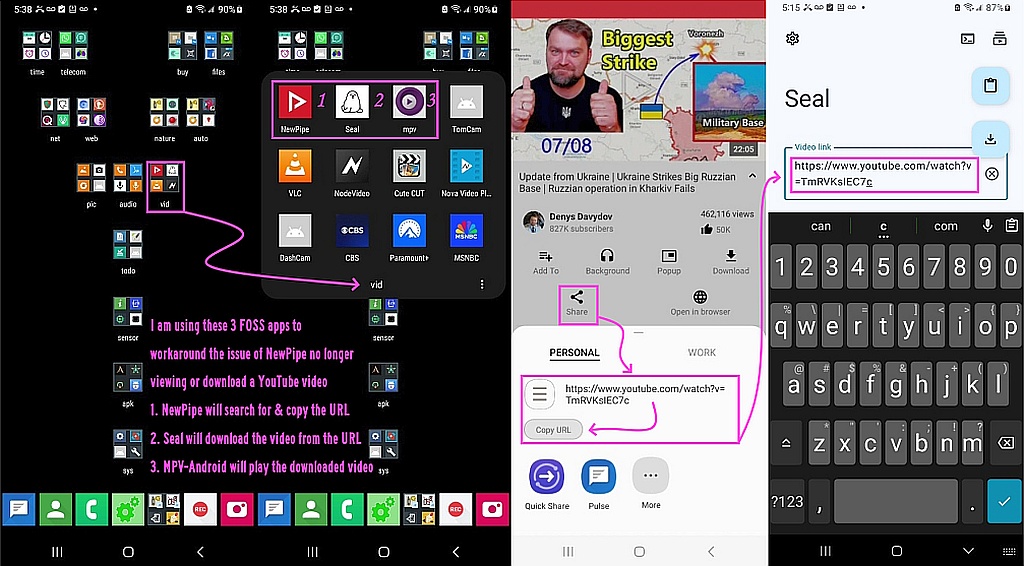This screenshot has height=566, width=1024.
Task: Open Seal terminal command icon
Action: (x=968, y=39)
